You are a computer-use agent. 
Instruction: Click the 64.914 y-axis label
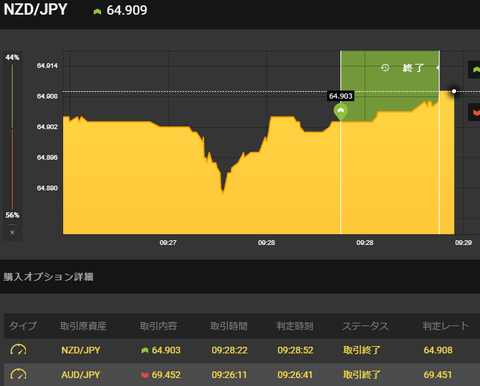(47, 66)
